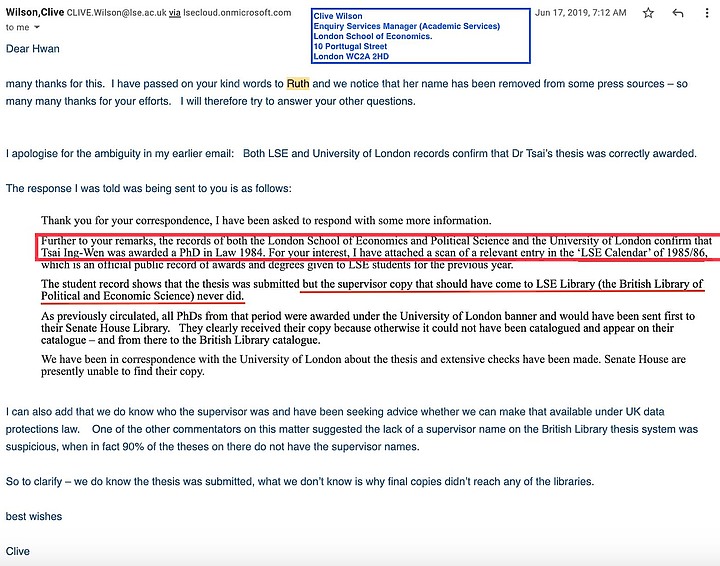The height and width of the screenshot is (566, 720).
Task: Click 'Enquiry Services Manager' line in signature
Action: [407, 26]
